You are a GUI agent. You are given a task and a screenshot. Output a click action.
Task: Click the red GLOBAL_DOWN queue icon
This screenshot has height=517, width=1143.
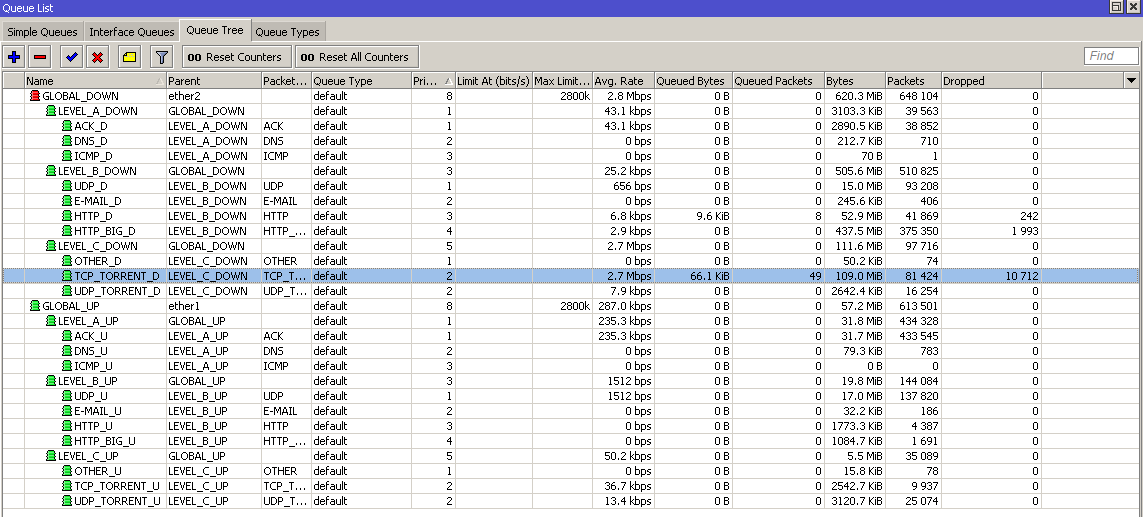pos(34,96)
